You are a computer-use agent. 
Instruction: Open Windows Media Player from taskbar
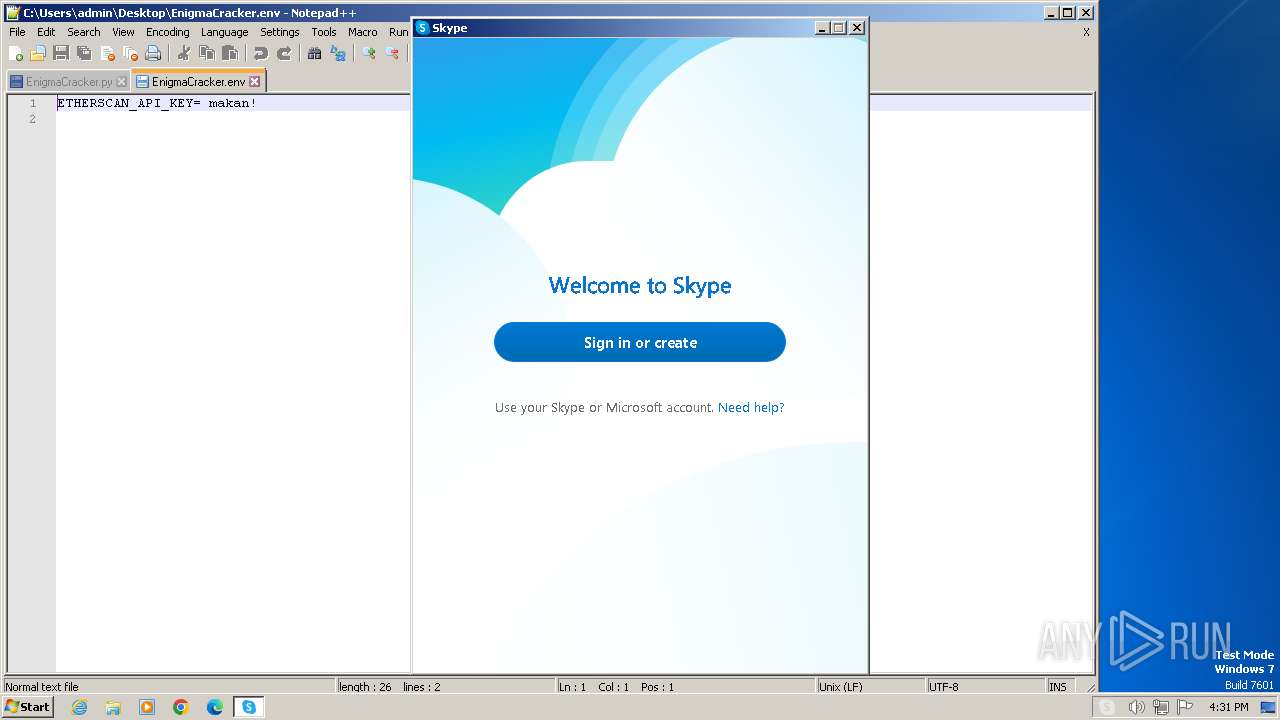pyautogui.click(x=147, y=707)
